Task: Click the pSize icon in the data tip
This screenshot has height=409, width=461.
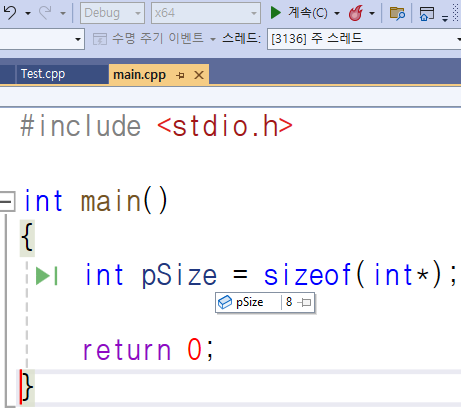Action: tap(225, 302)
